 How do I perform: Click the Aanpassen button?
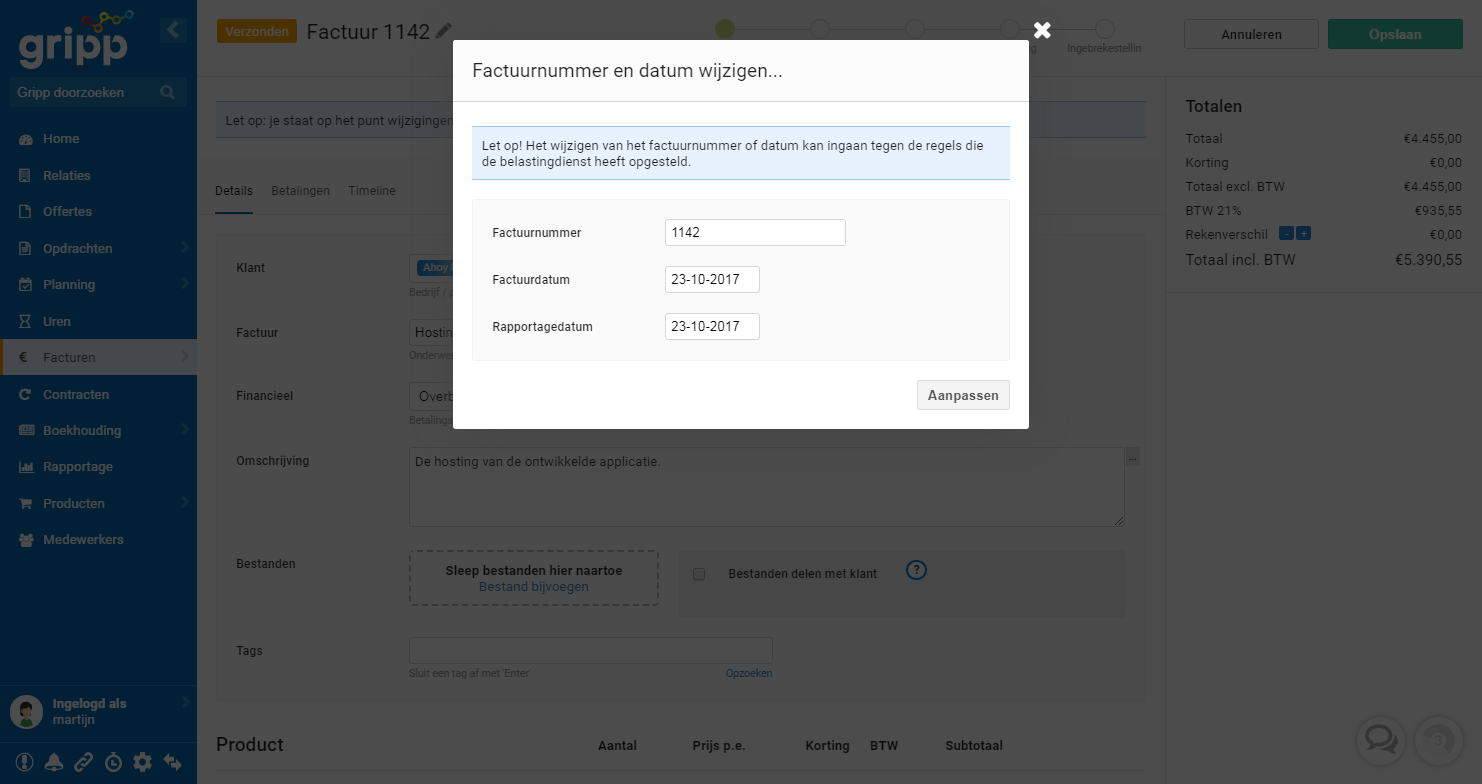coord(963,395)
